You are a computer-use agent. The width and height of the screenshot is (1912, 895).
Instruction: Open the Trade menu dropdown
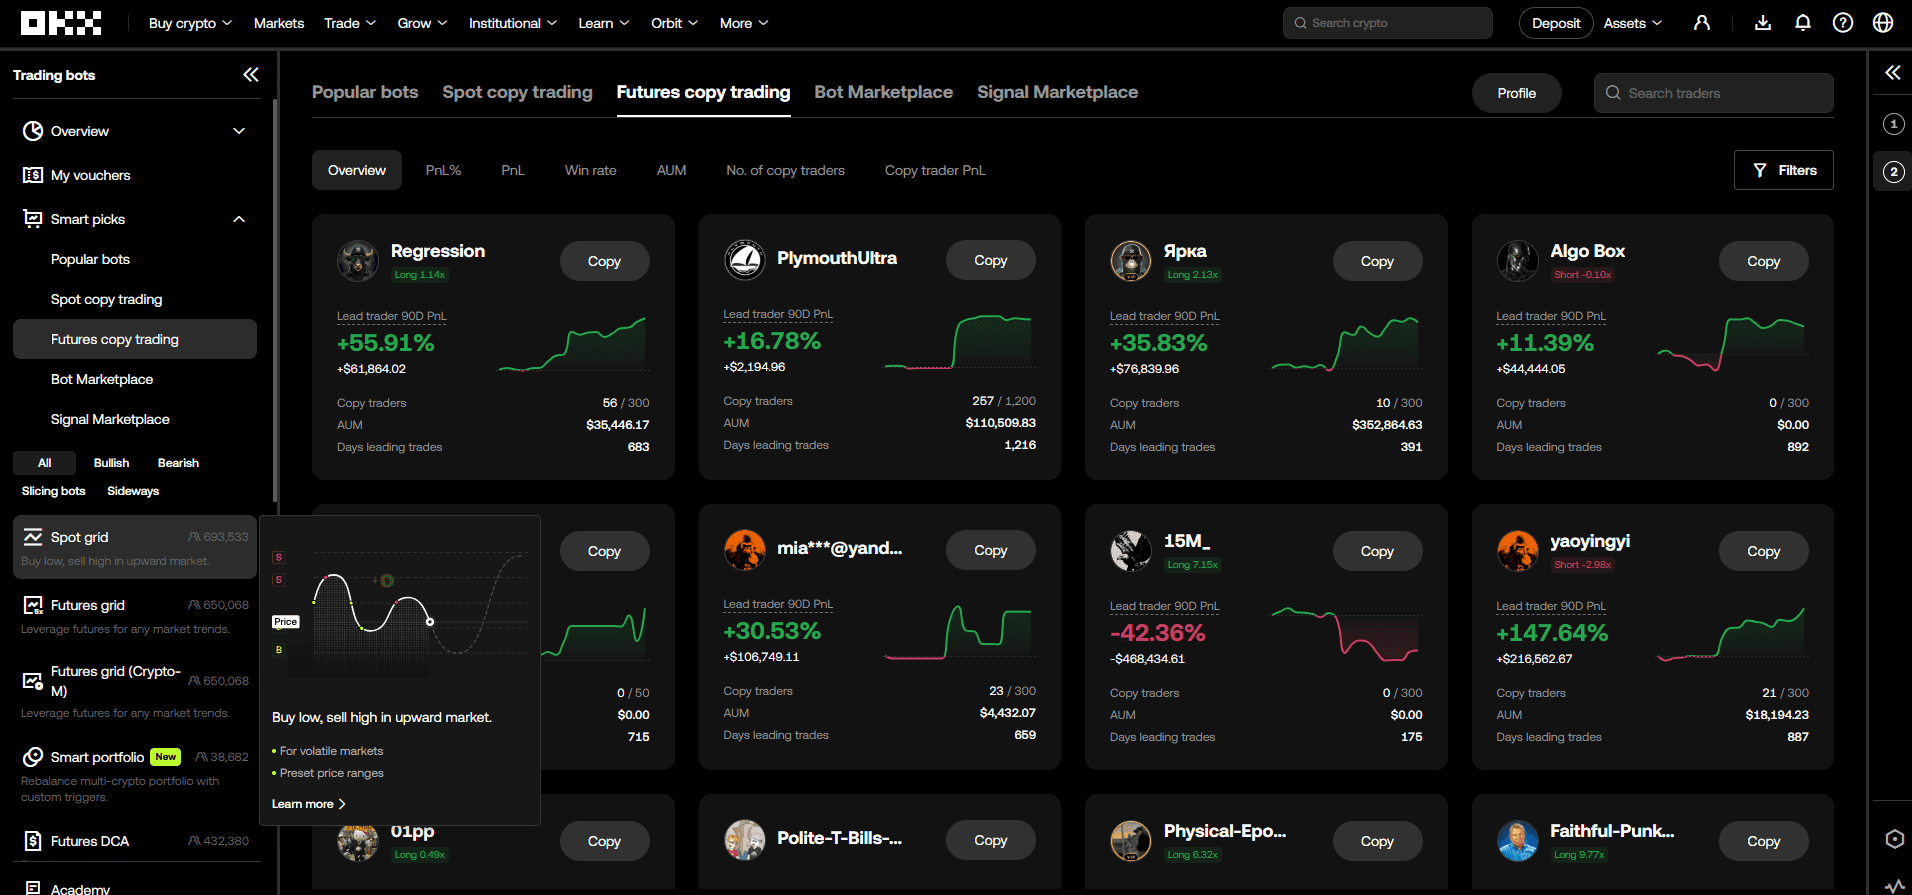point(350,23)
